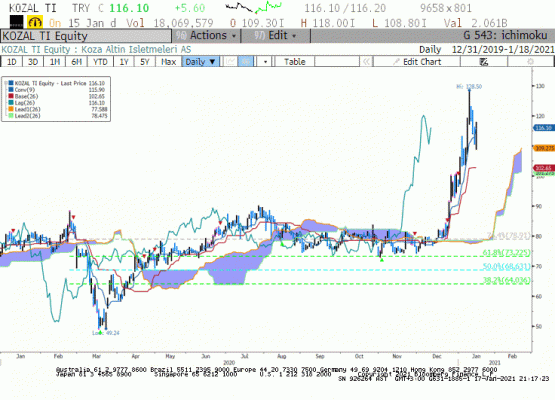Open the small arrow dropdown beside chart type

click(265, 62)
